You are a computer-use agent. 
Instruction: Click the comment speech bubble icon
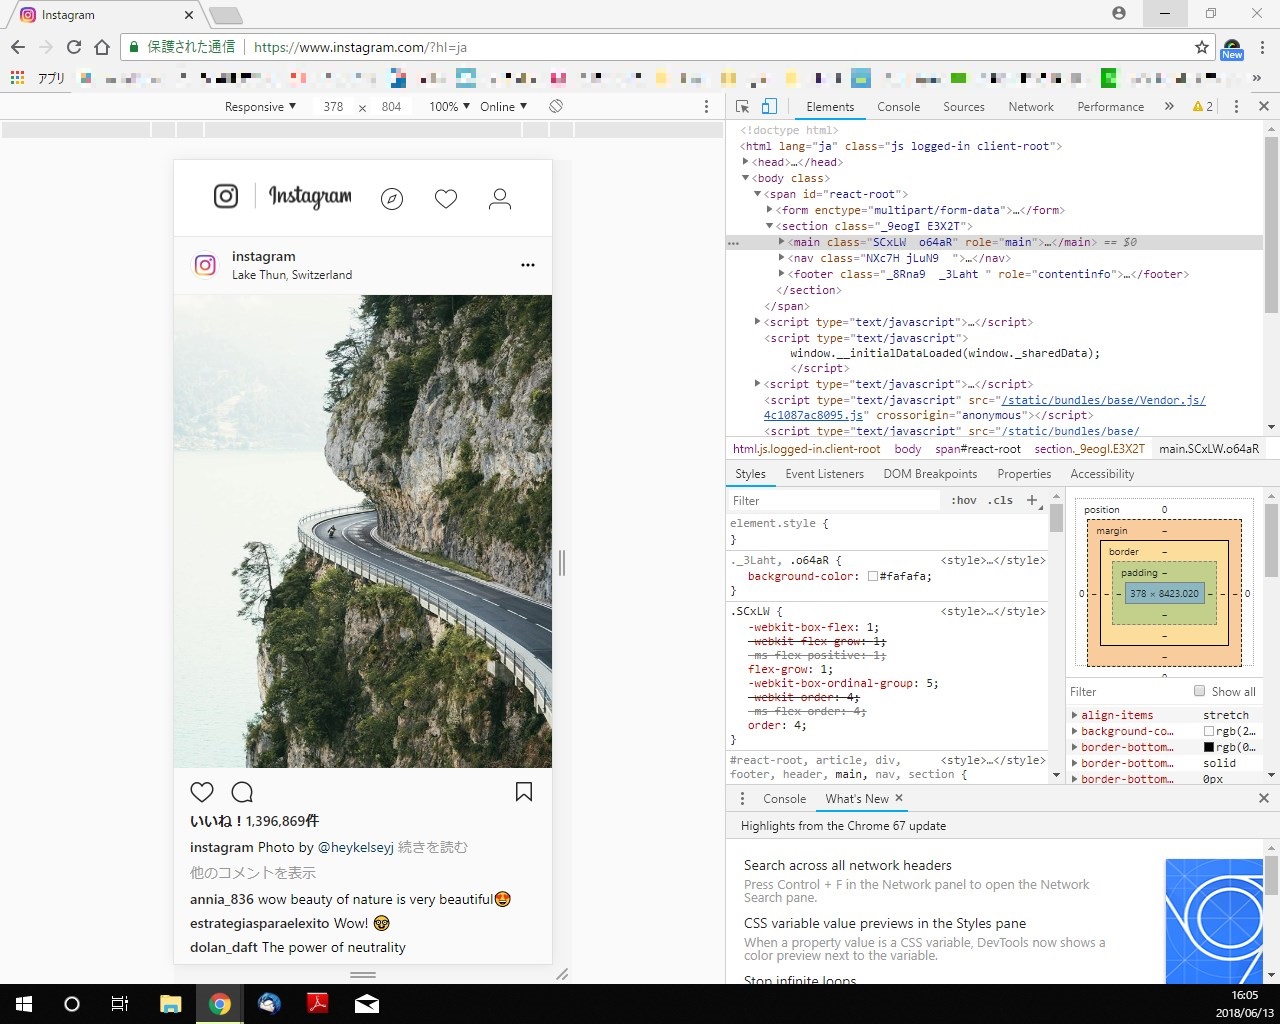pos(242,792)
